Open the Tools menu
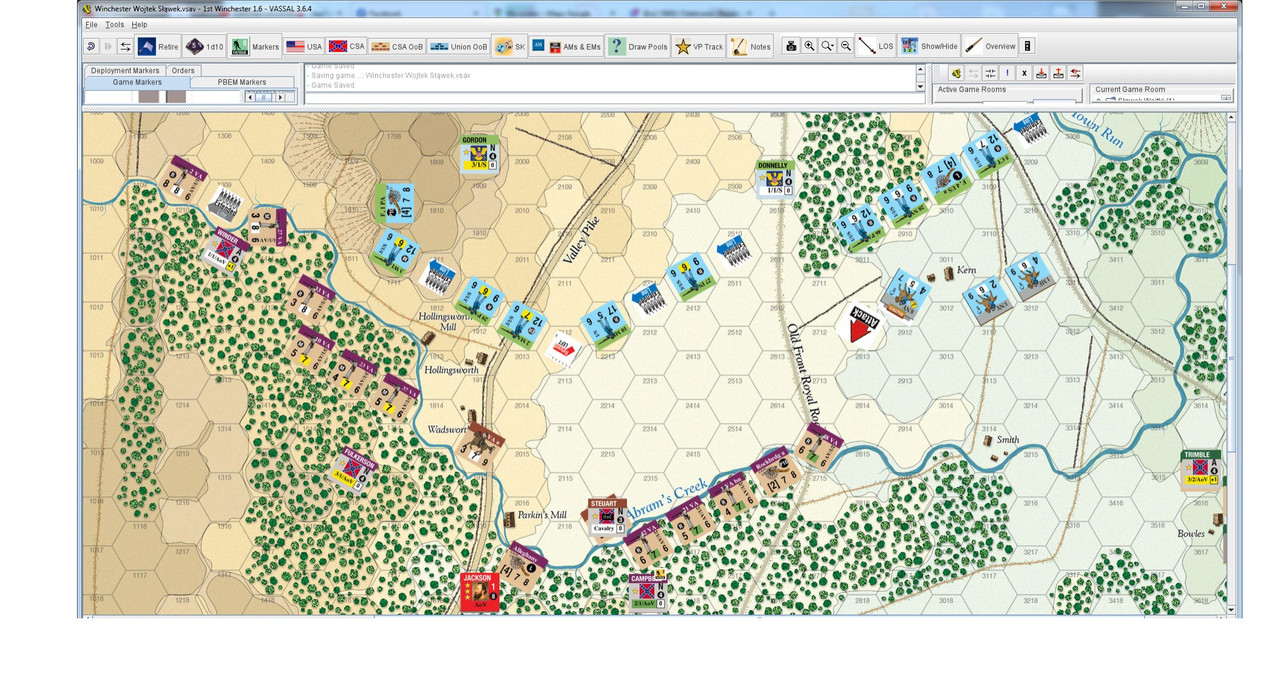The image size is (1280, 697). coord(115,24)
